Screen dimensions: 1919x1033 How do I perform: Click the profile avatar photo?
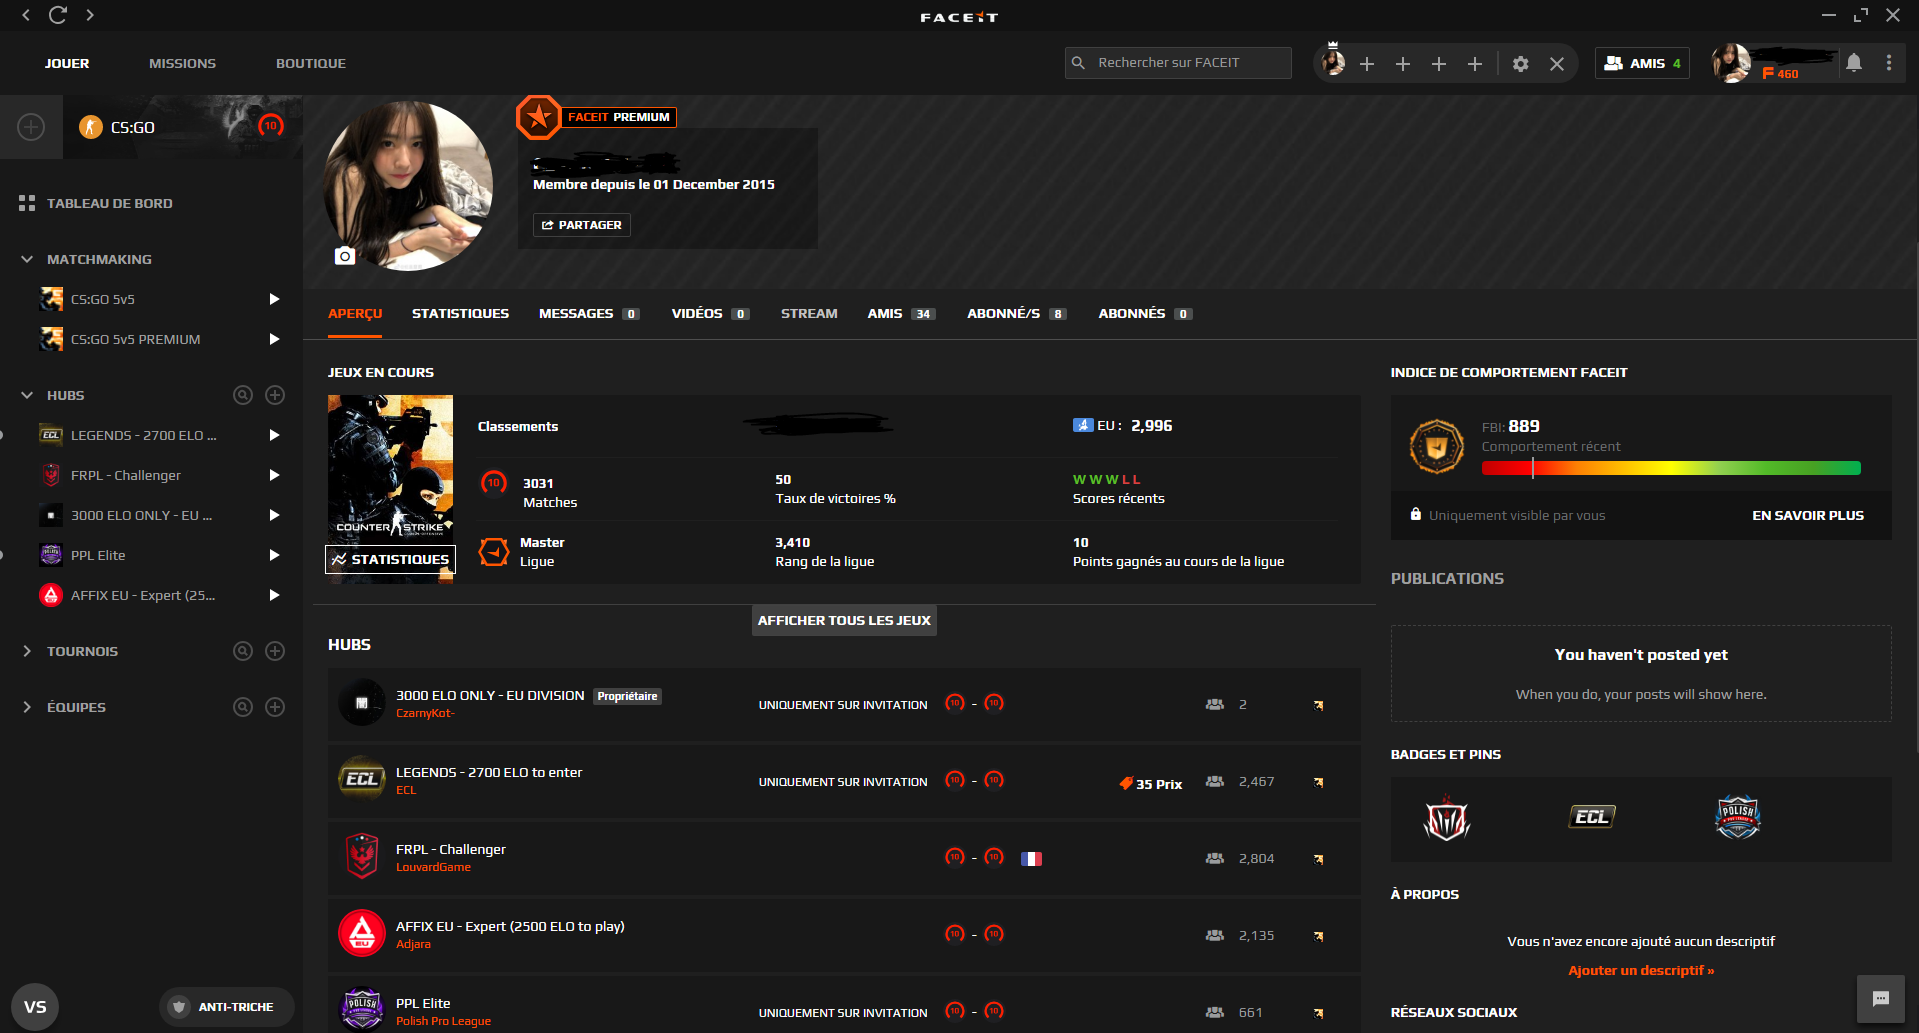[408, 186]
